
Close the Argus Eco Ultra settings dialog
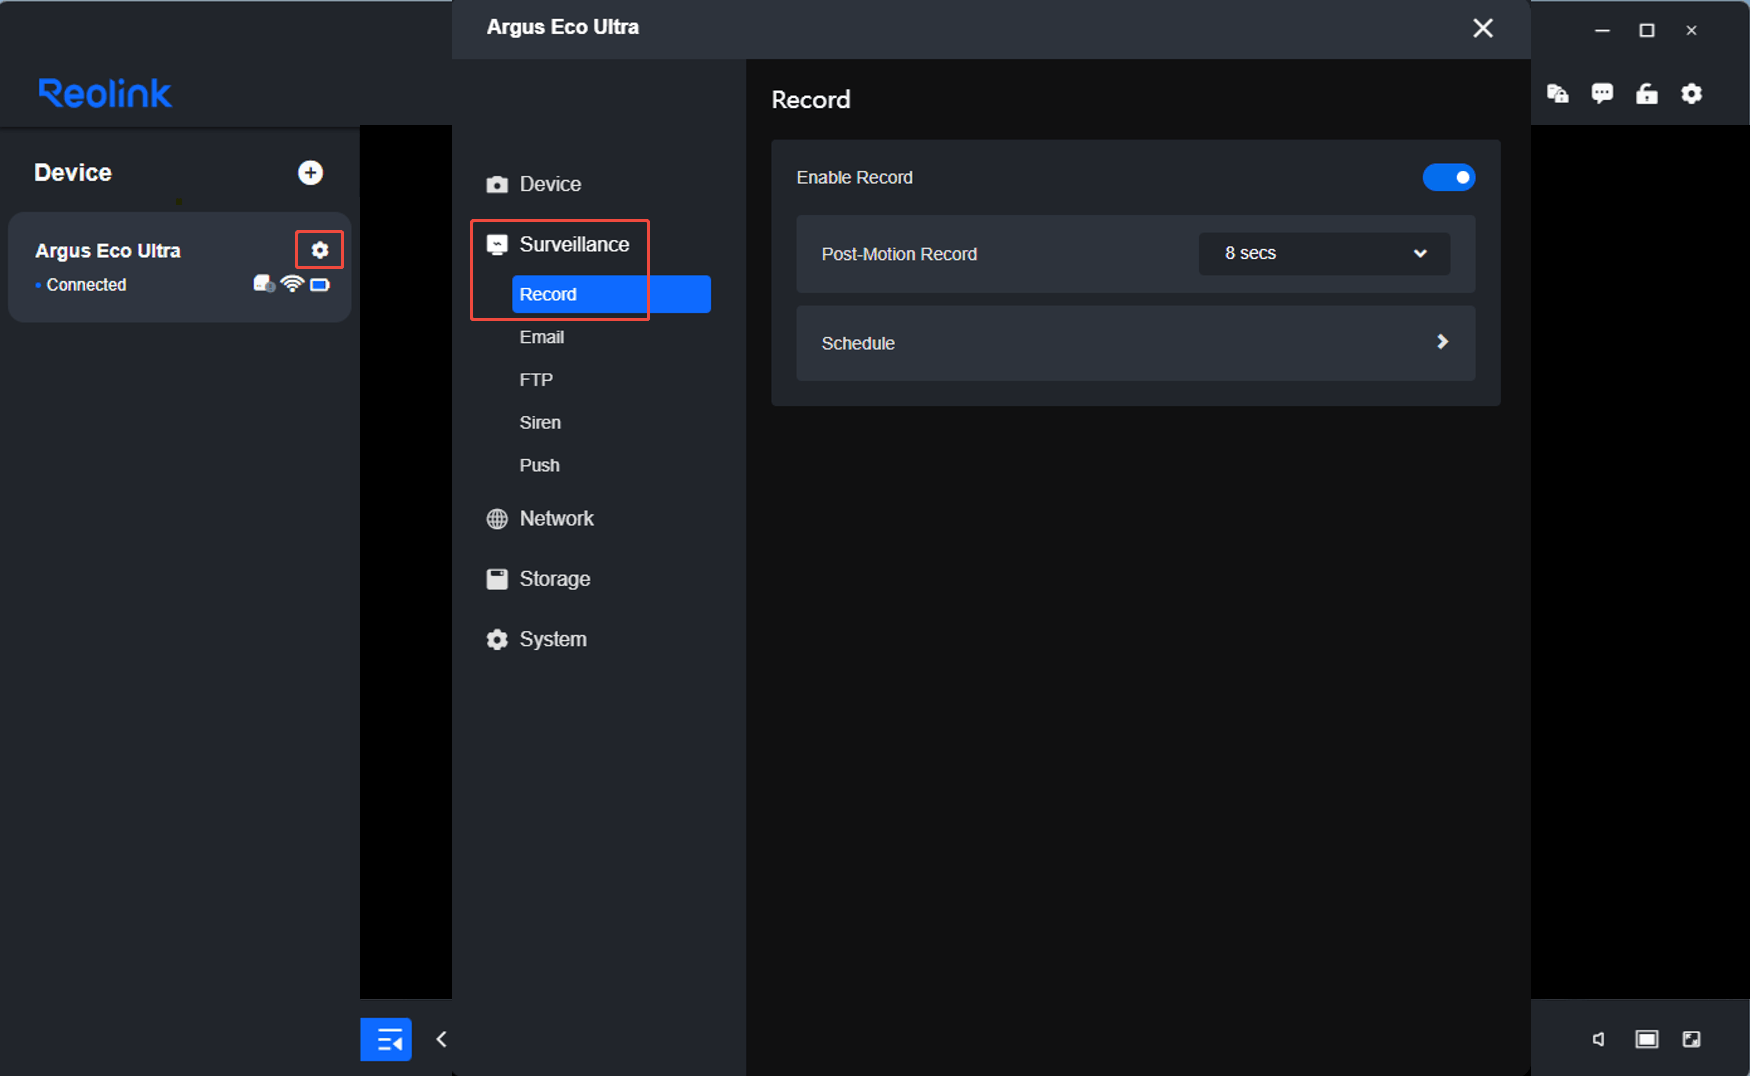click(1483, 28)
